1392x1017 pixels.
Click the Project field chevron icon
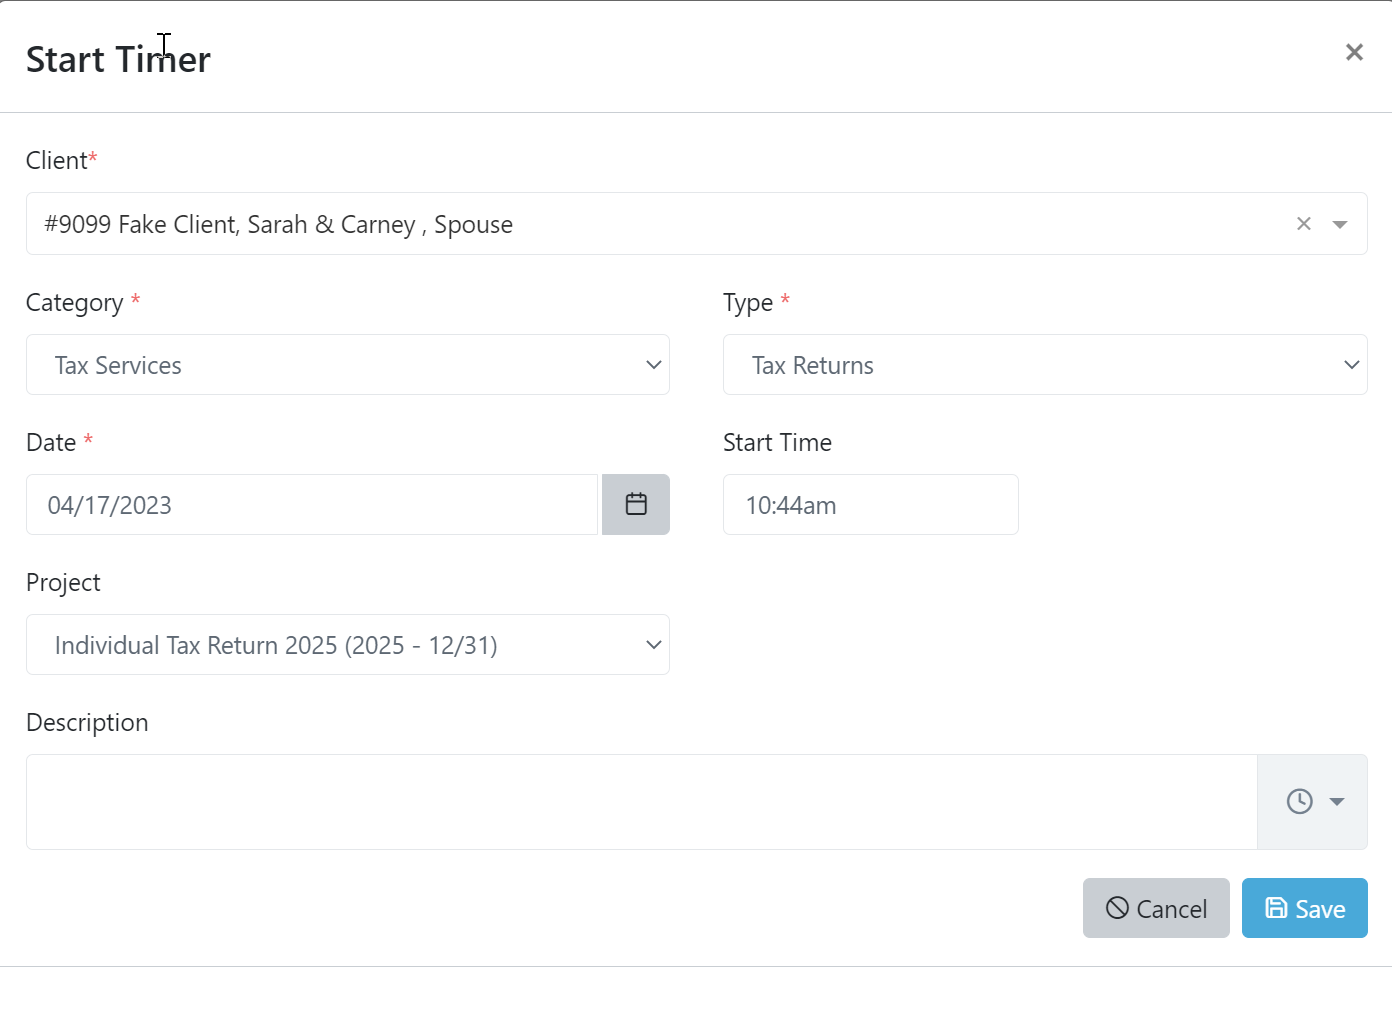pyautogui.click(x=653, y=645)
